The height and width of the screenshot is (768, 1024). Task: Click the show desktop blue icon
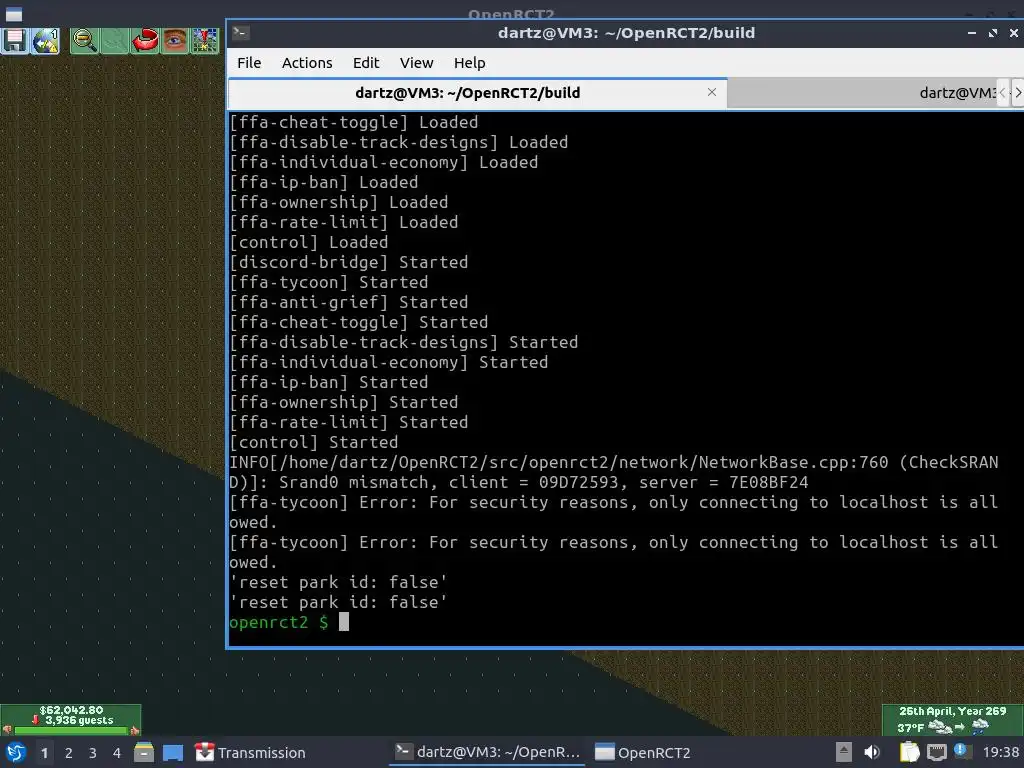click(172, 752)
